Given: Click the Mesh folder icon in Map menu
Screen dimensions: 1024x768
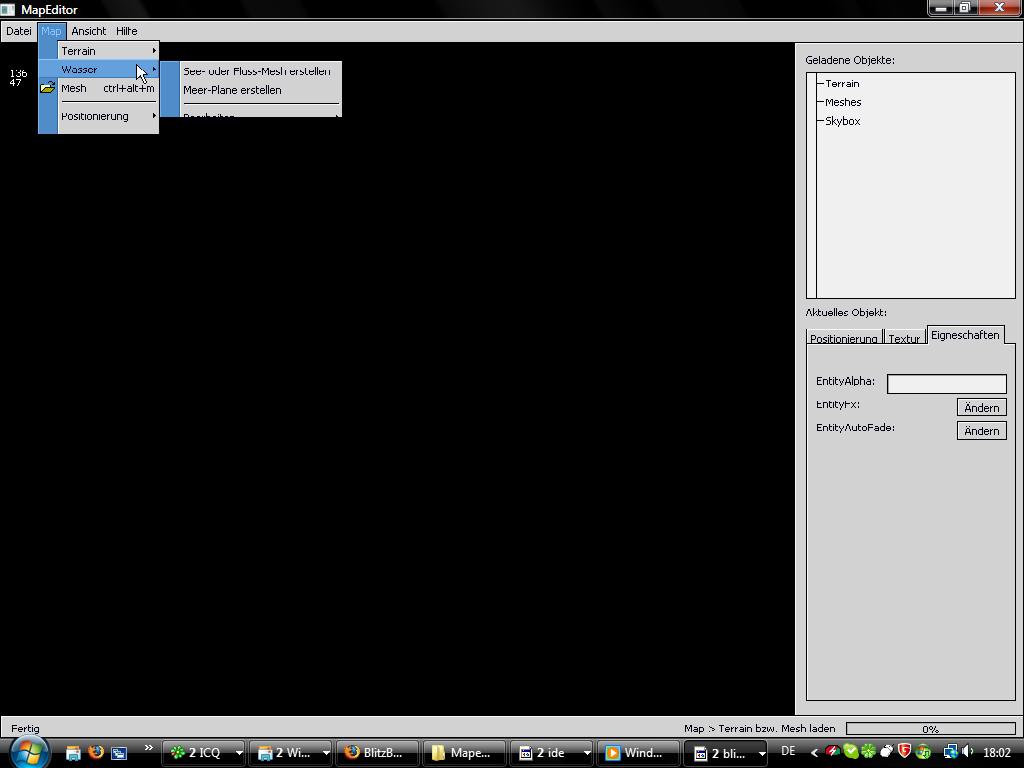Looking at the screenshot, I should pyautogui.click(x=47, y=88).
